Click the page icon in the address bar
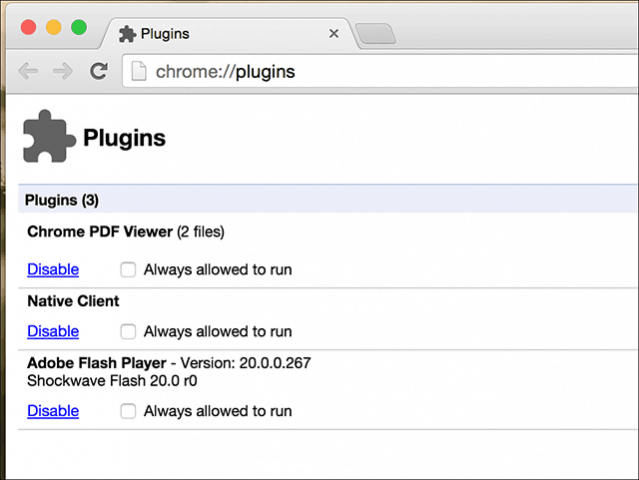 coord(139,71)
